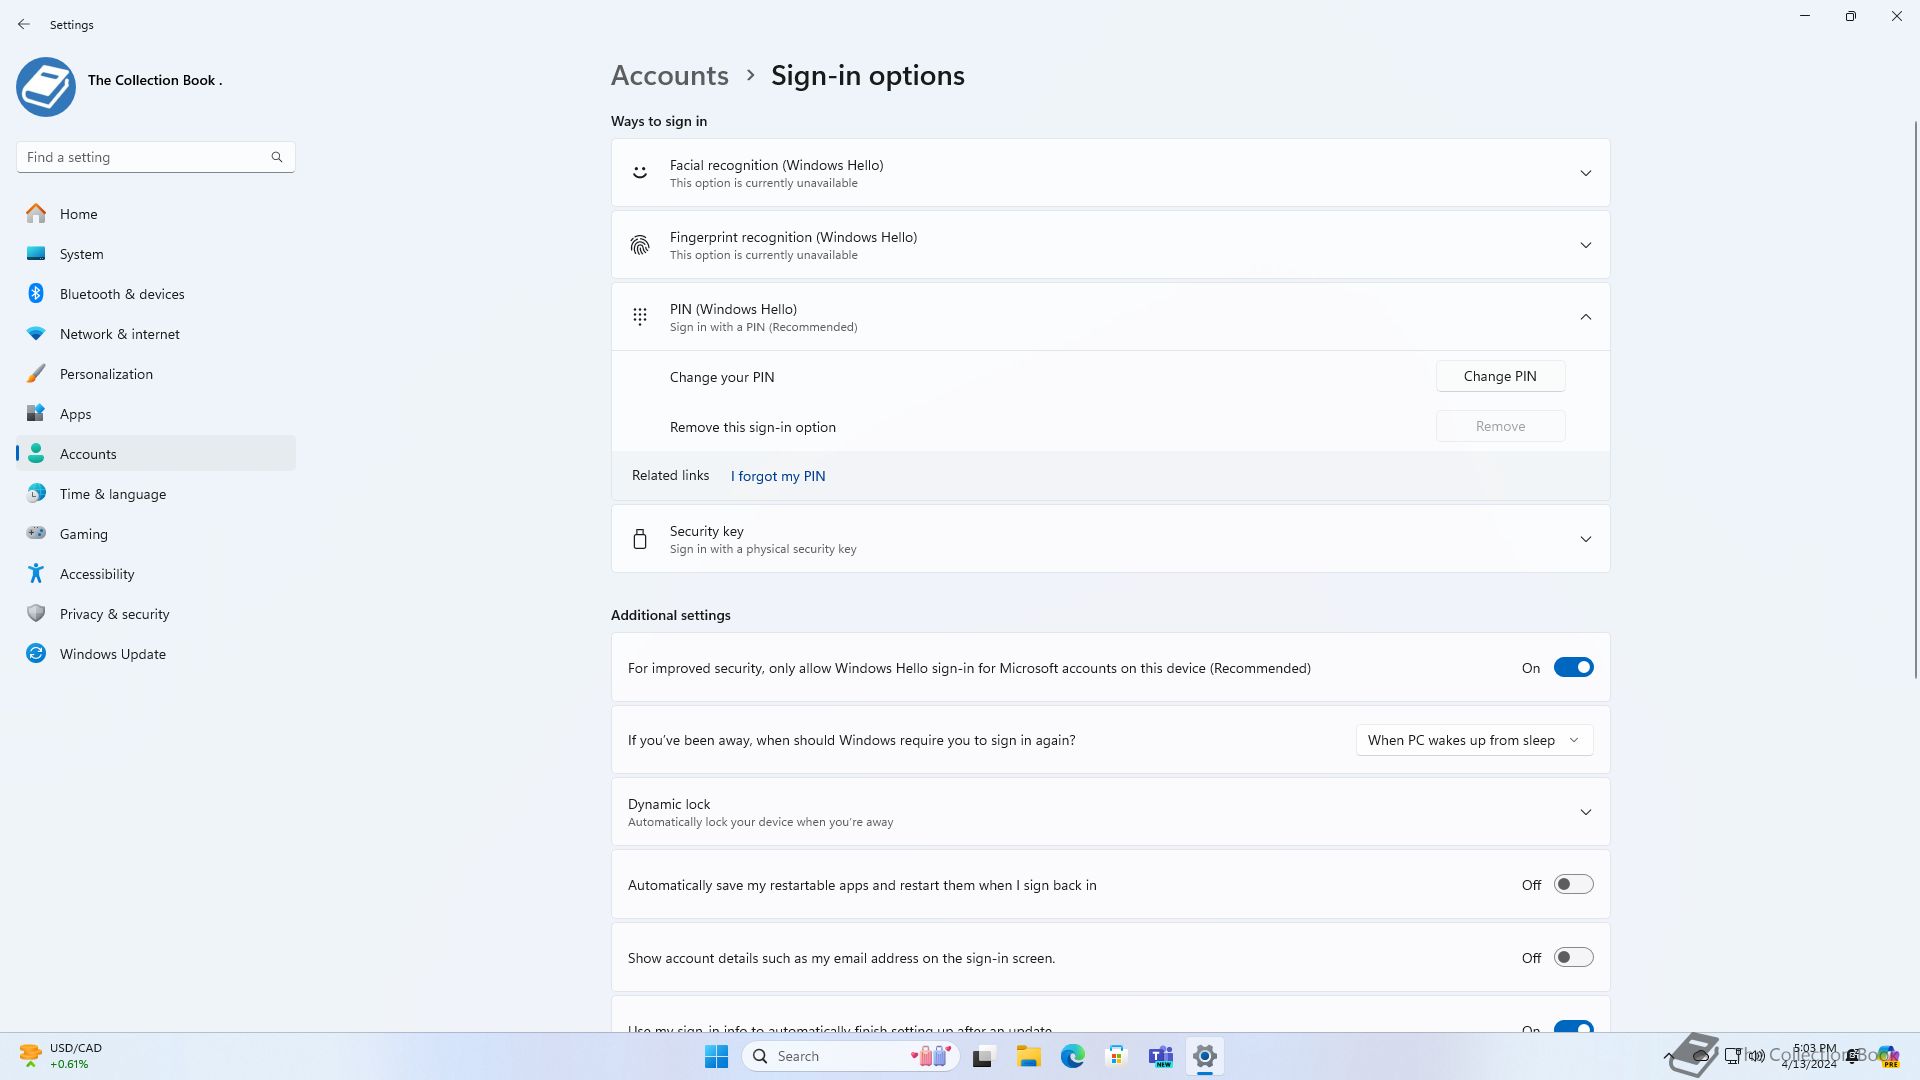1920x1080 pixels.
Task: Disable Windows Hello only sign-in toggle
Action: click(x=1573, y=668)
